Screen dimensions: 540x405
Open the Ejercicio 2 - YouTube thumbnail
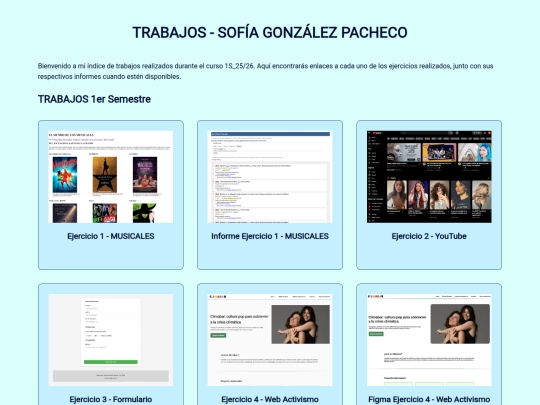pyautogui.click(x=429, y=177)
